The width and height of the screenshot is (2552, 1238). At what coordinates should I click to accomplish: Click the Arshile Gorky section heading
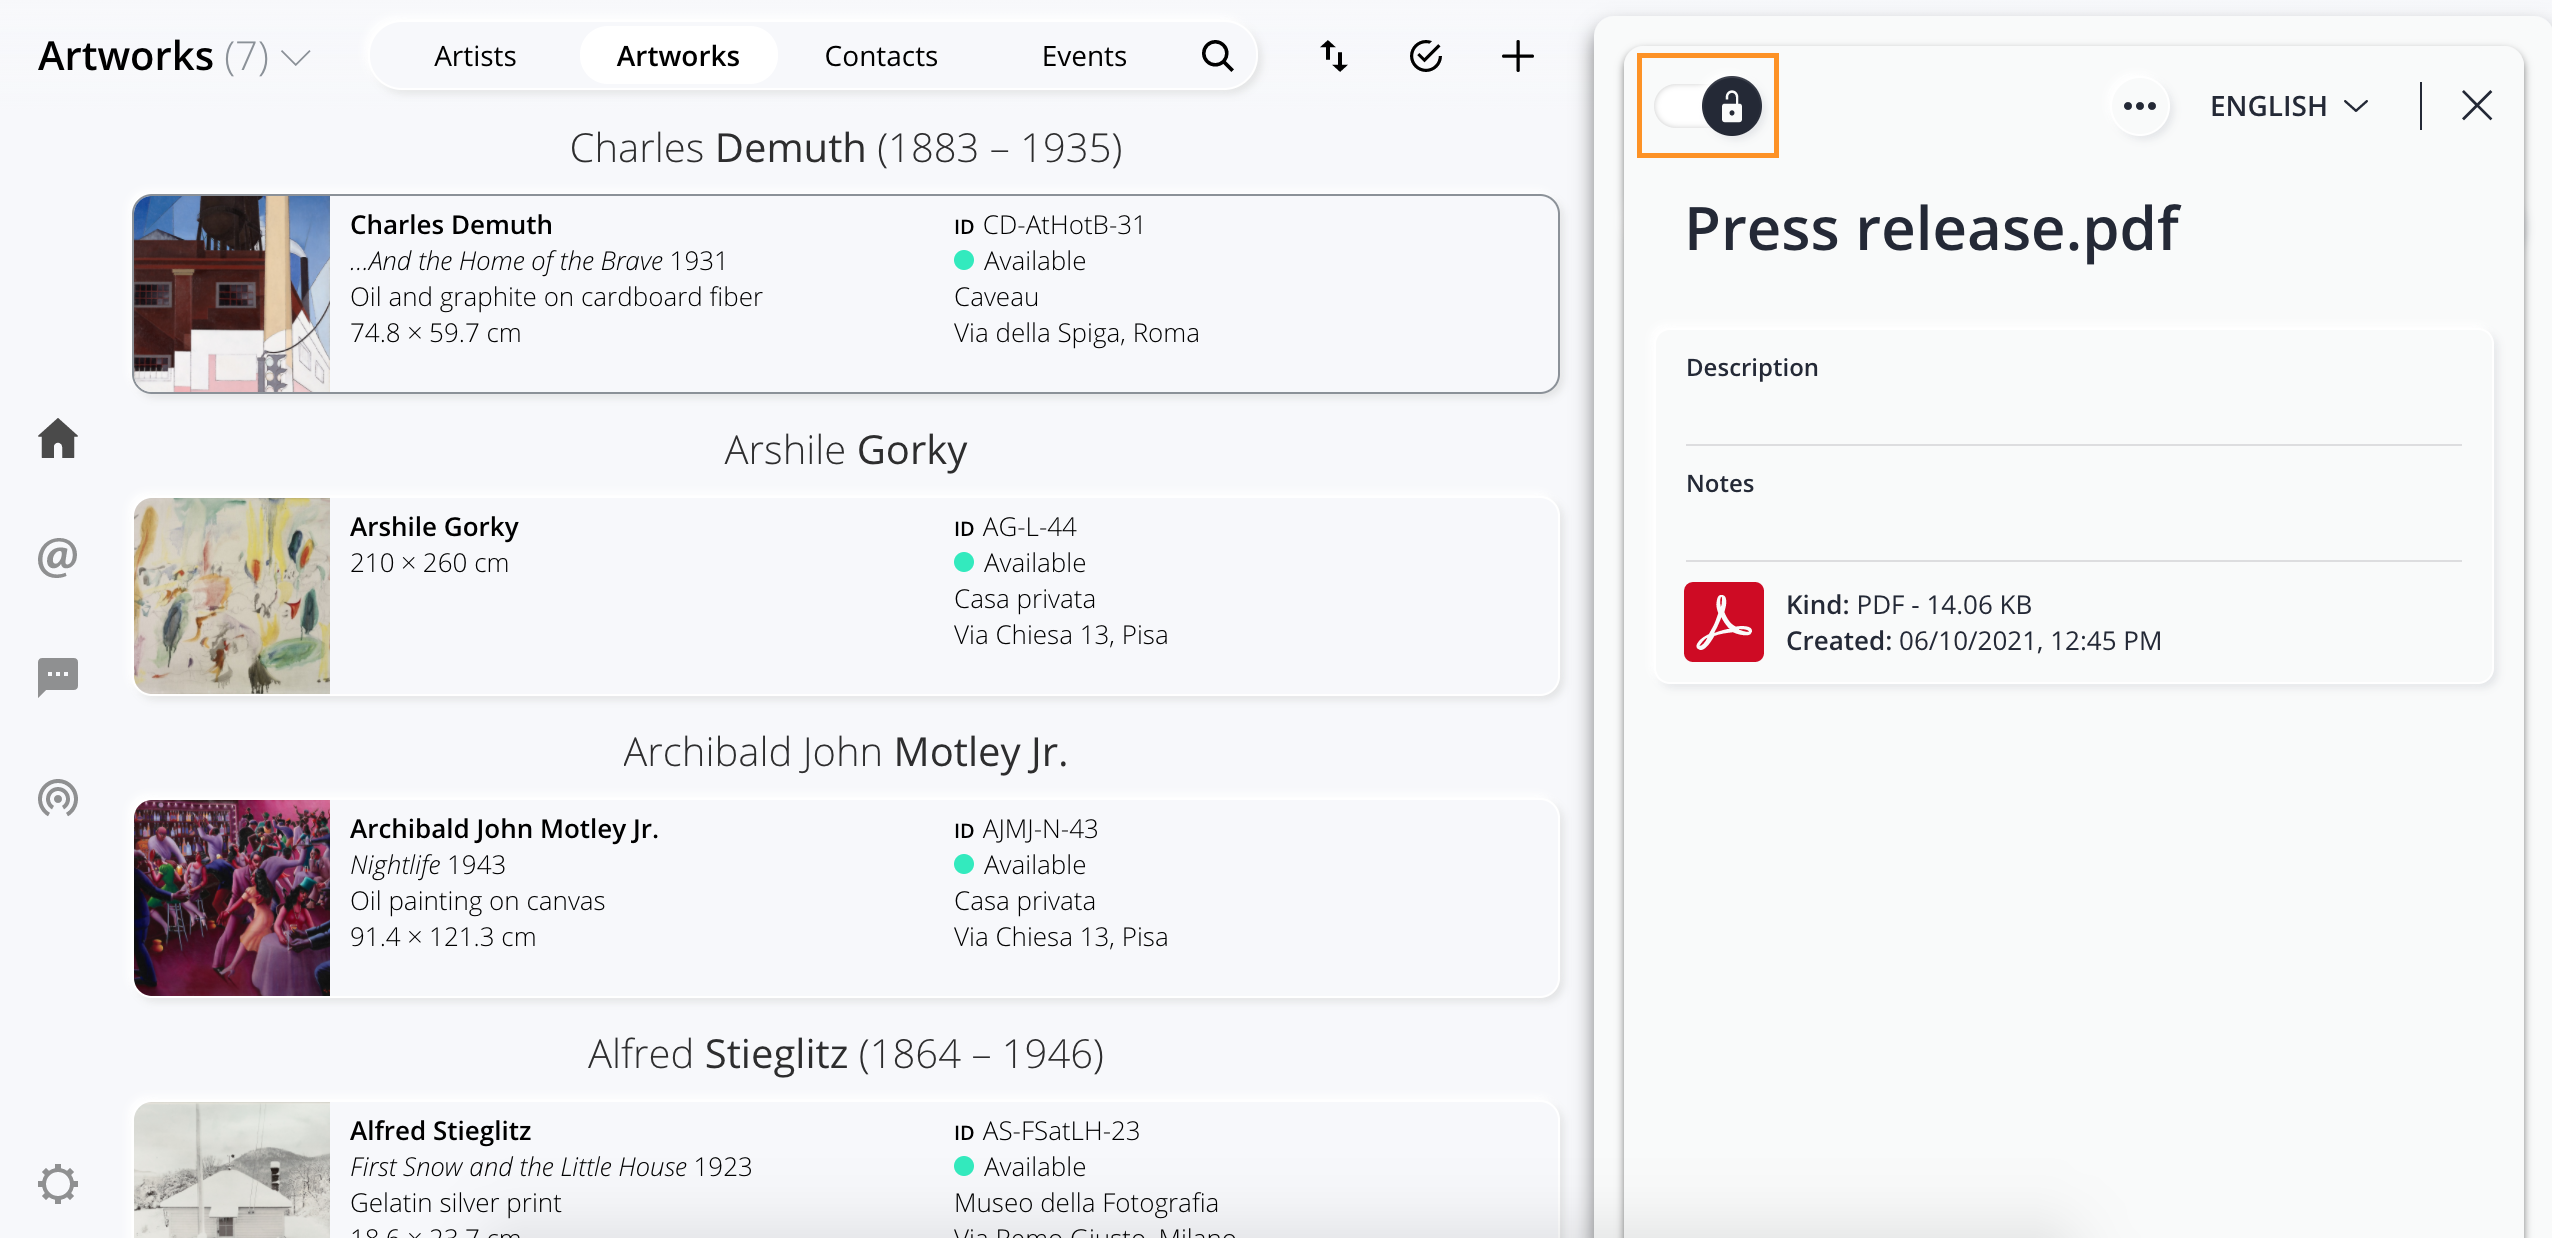pyautogui.click(x=846, y=450)
